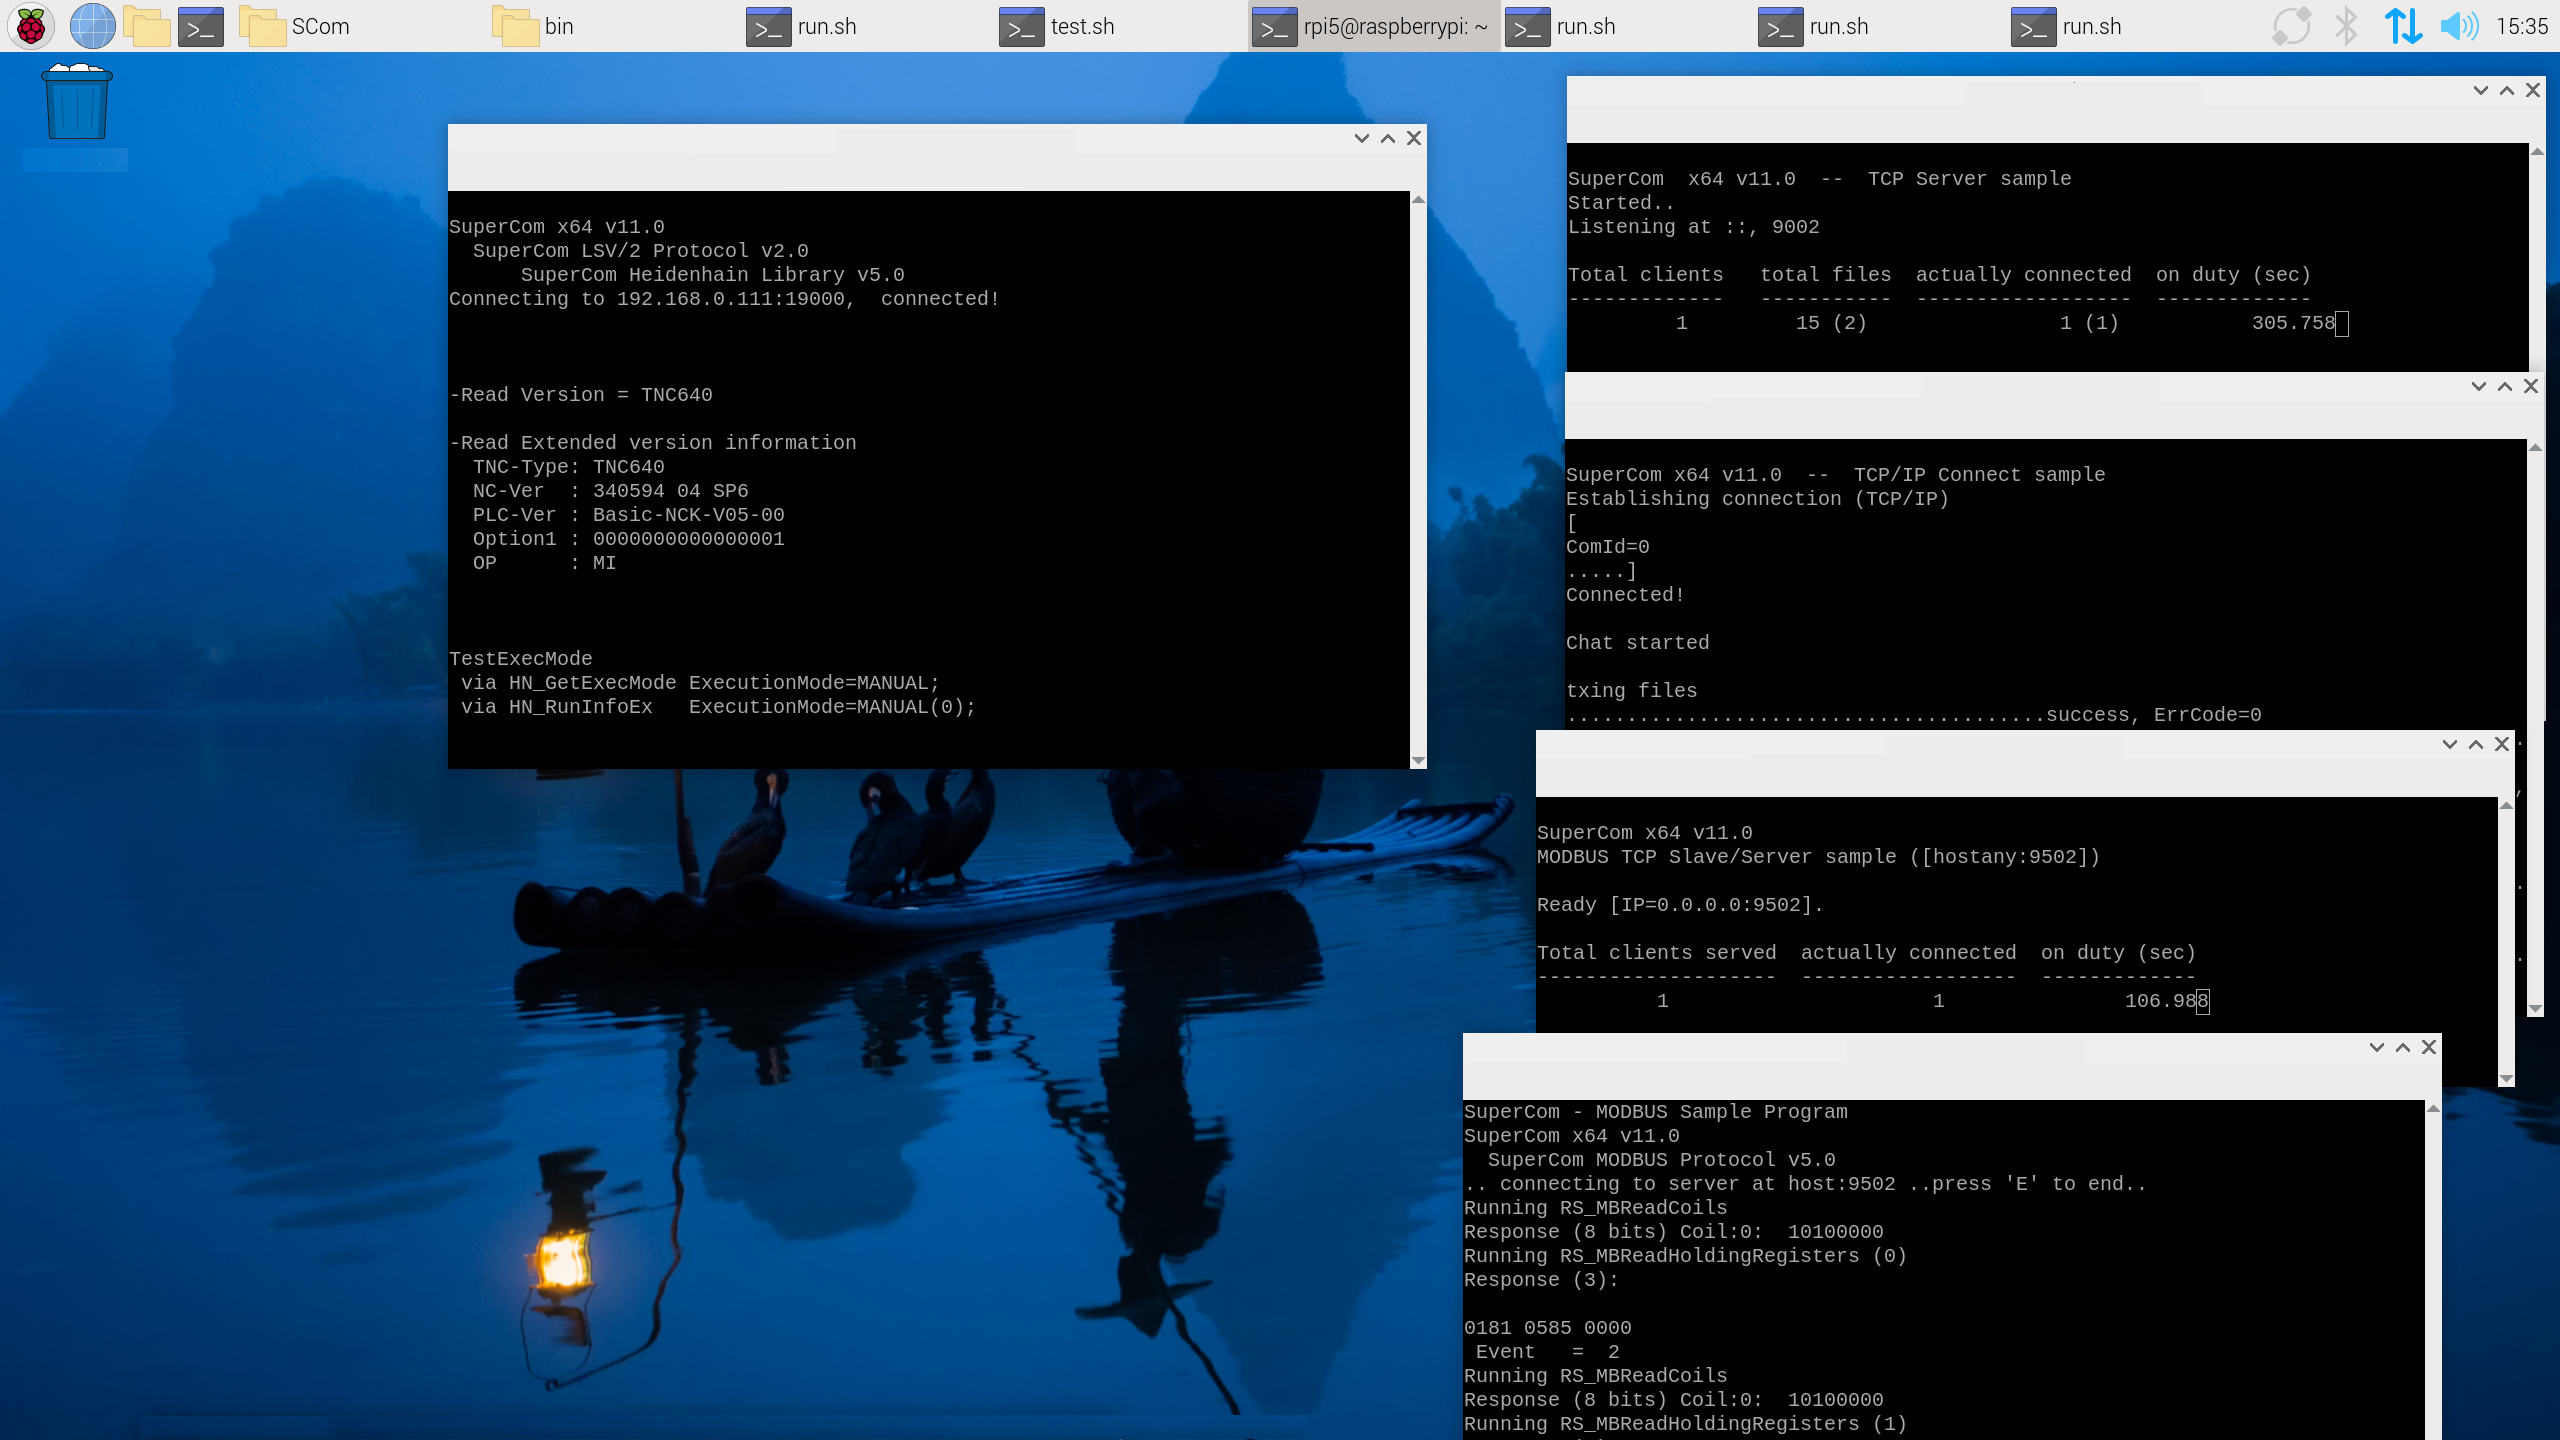Activate the rpi5@raspberrypi terminal taskbar item

pos(1372,26)
